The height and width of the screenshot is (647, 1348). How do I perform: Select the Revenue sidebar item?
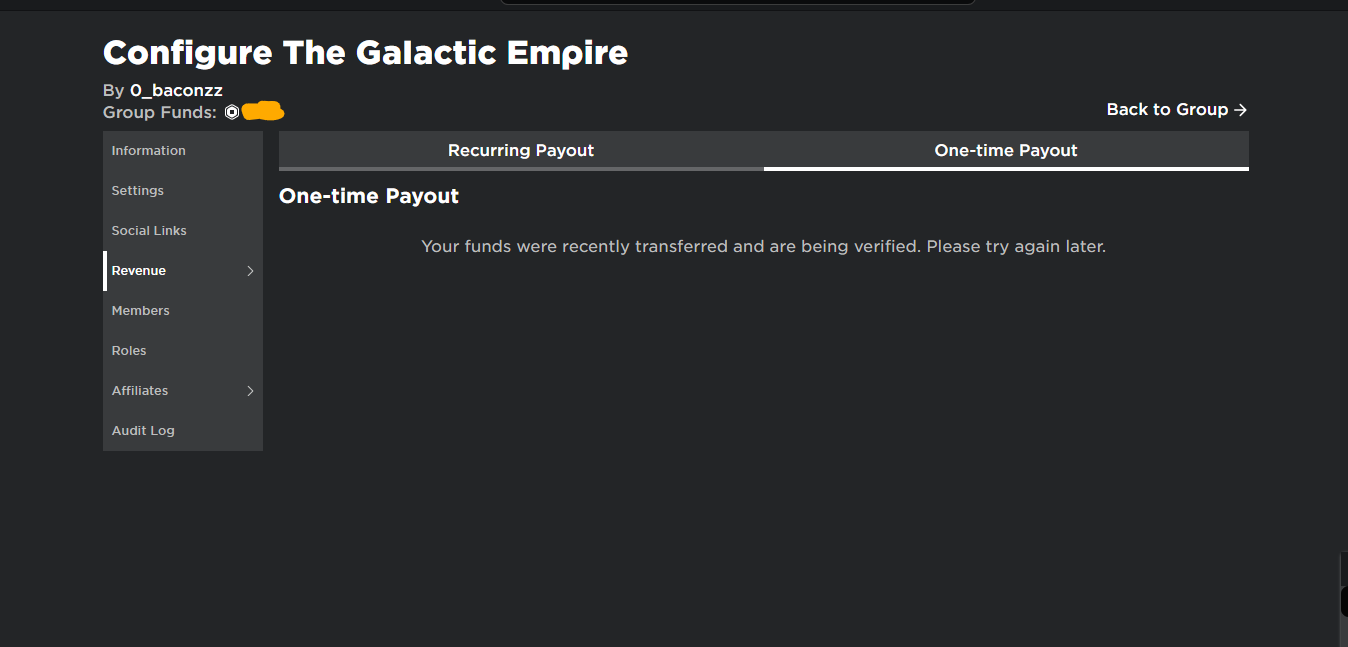coord(139,271)
